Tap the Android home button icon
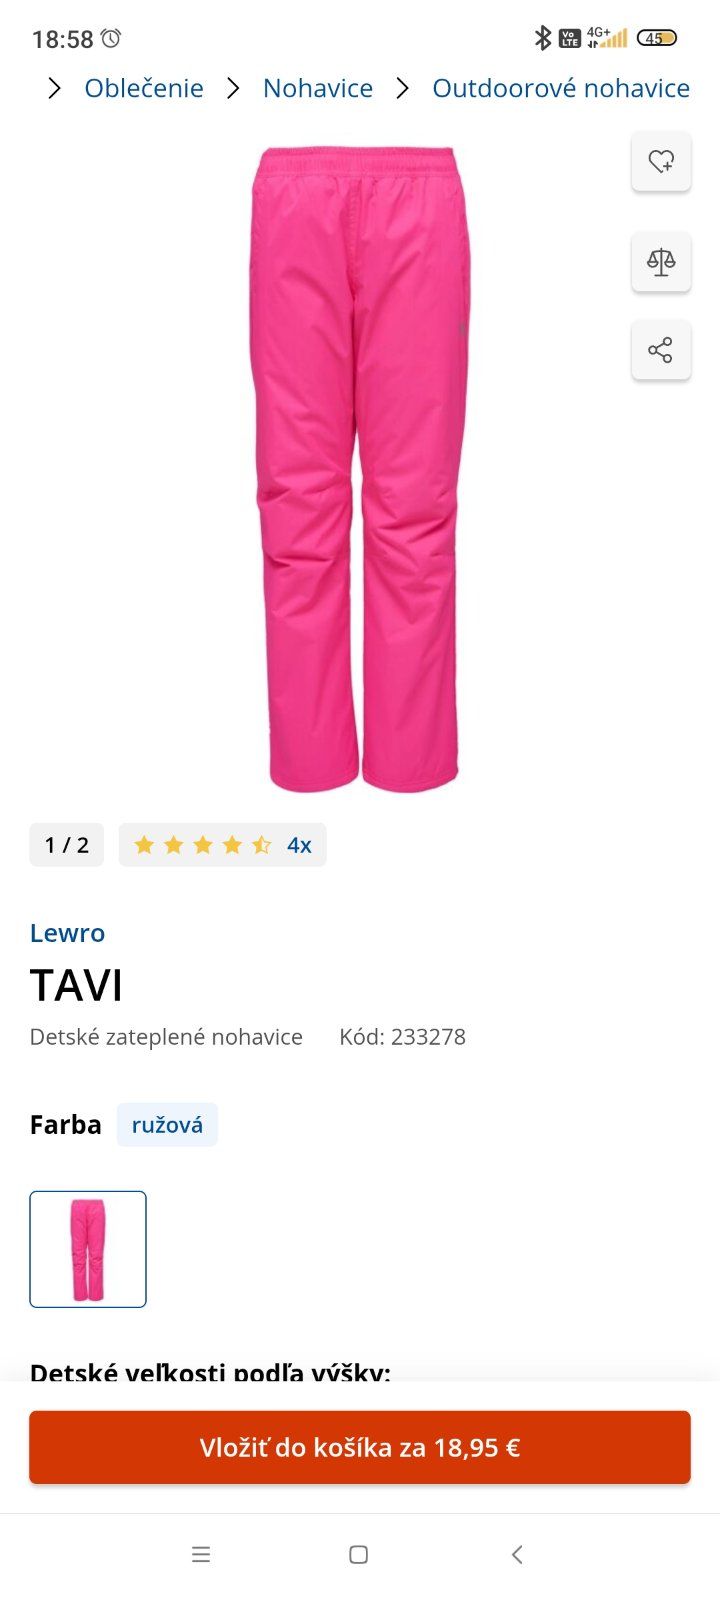The width and height of the screenshot is (720, 1600). (x=359, y=1554)
